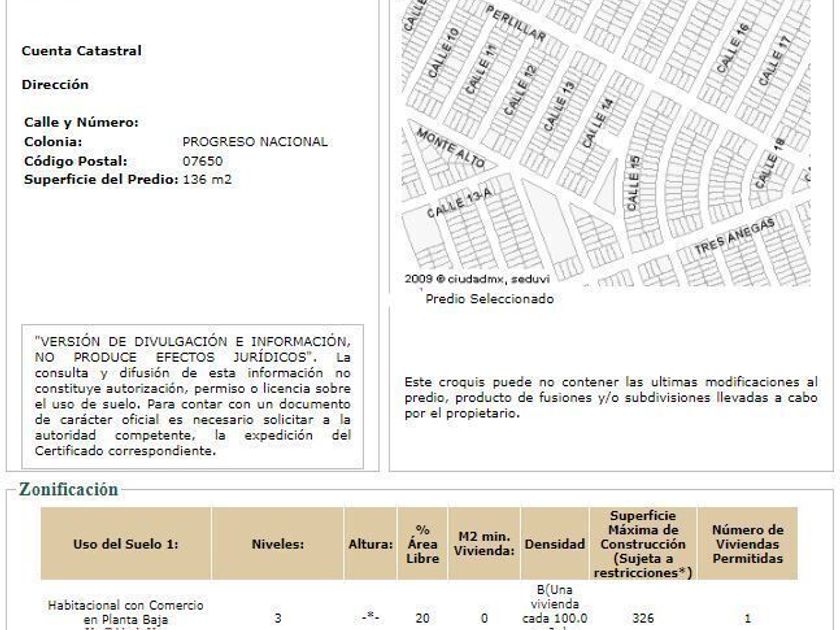Select the PROGRESO NACIONAL colonia value

pos(255,142)
